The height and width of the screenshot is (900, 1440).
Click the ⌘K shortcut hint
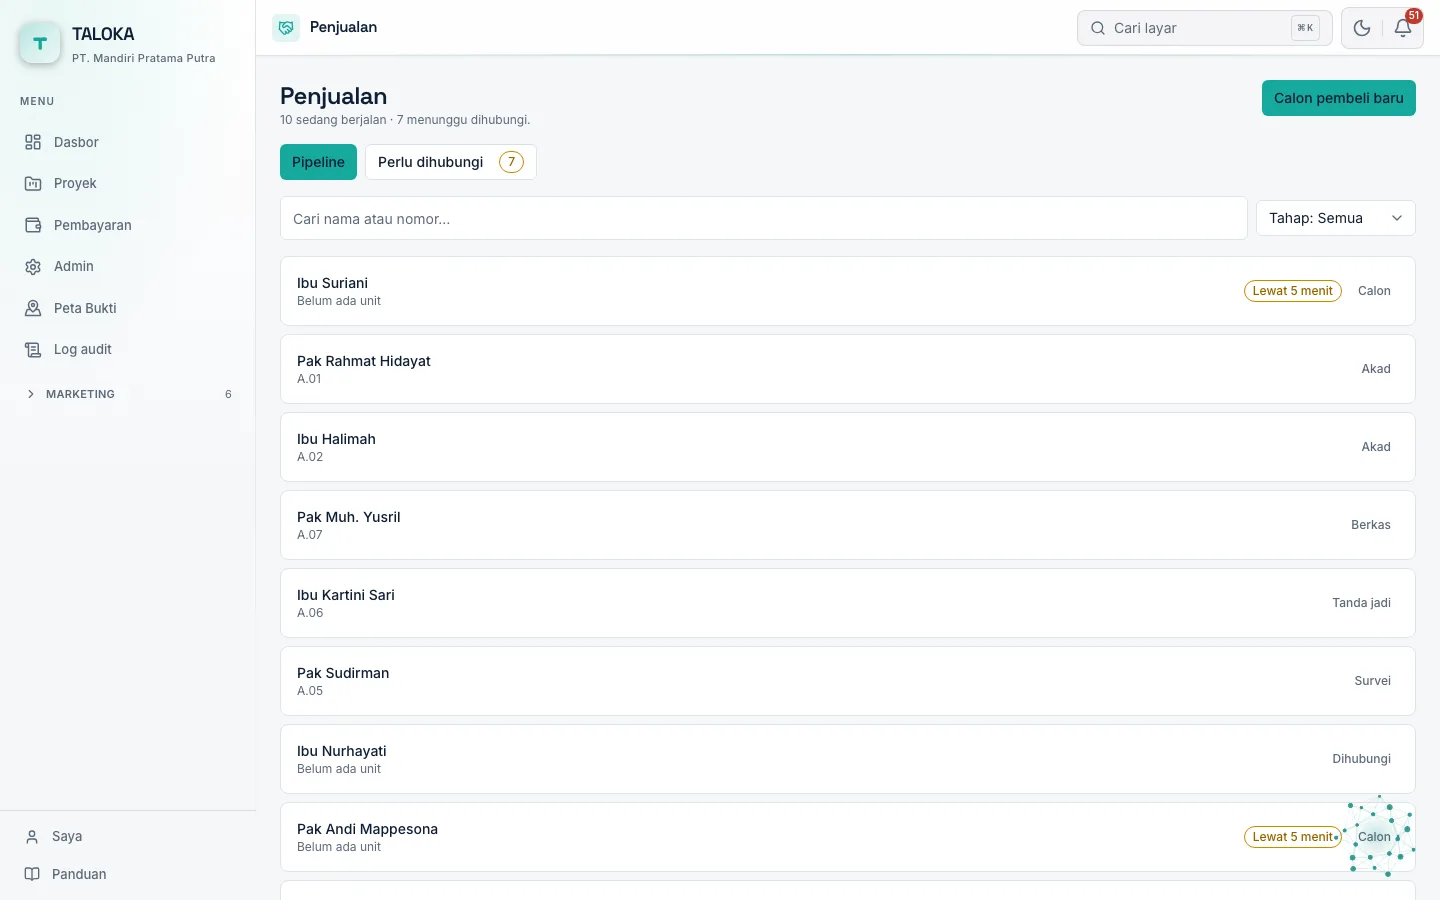pyautogui.click(x=1305, y=28)
